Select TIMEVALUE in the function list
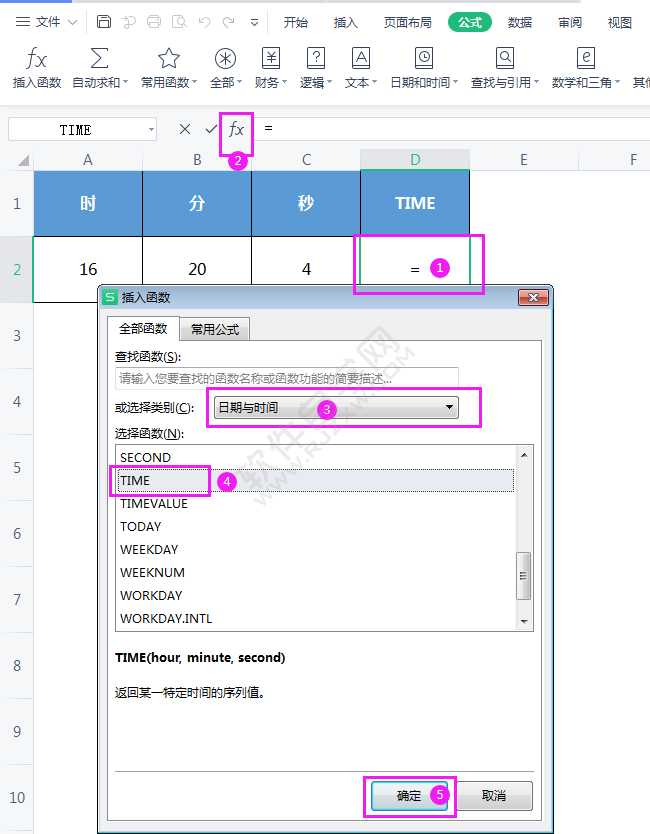The image size is (650, 834). coord(316,503)
